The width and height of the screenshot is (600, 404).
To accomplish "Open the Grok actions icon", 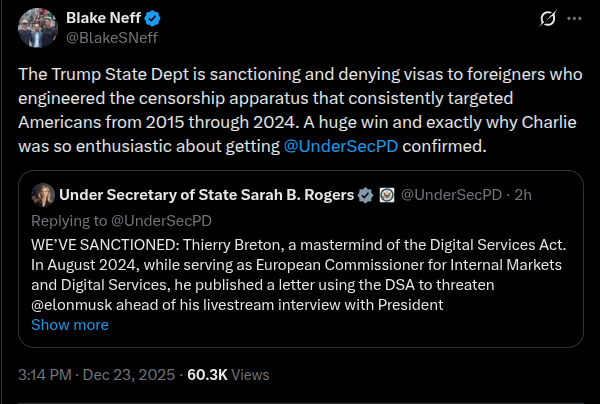I will click(x=547, y=19).
